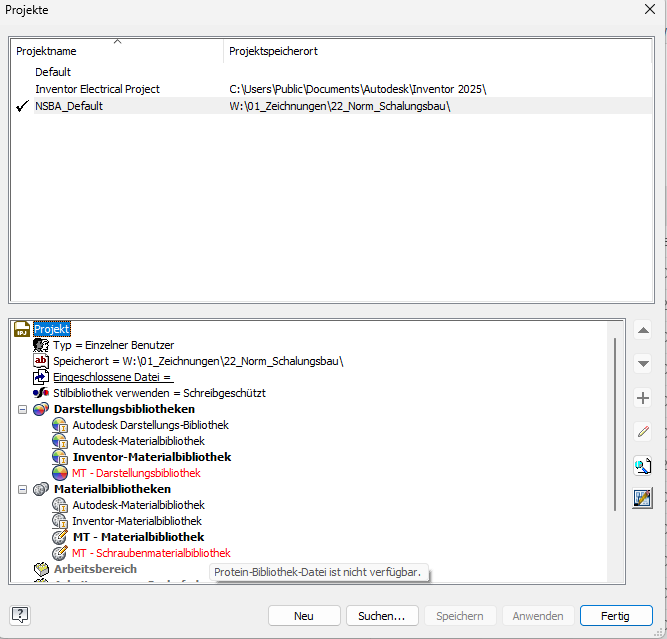Click the Inventor-Materialbibliothek icon under Materialbibliotheken
This screenshot has width=667, height=639.
(x=60, y=521)
